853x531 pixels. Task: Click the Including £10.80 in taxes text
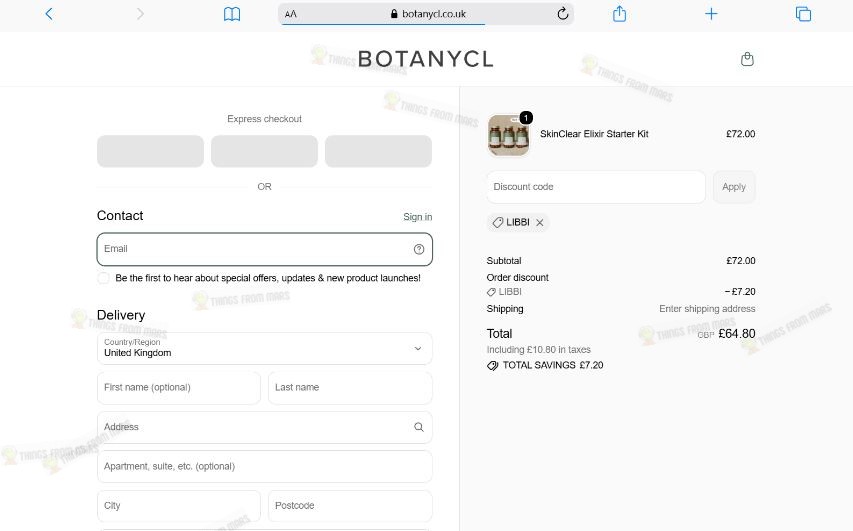(539, 349)
